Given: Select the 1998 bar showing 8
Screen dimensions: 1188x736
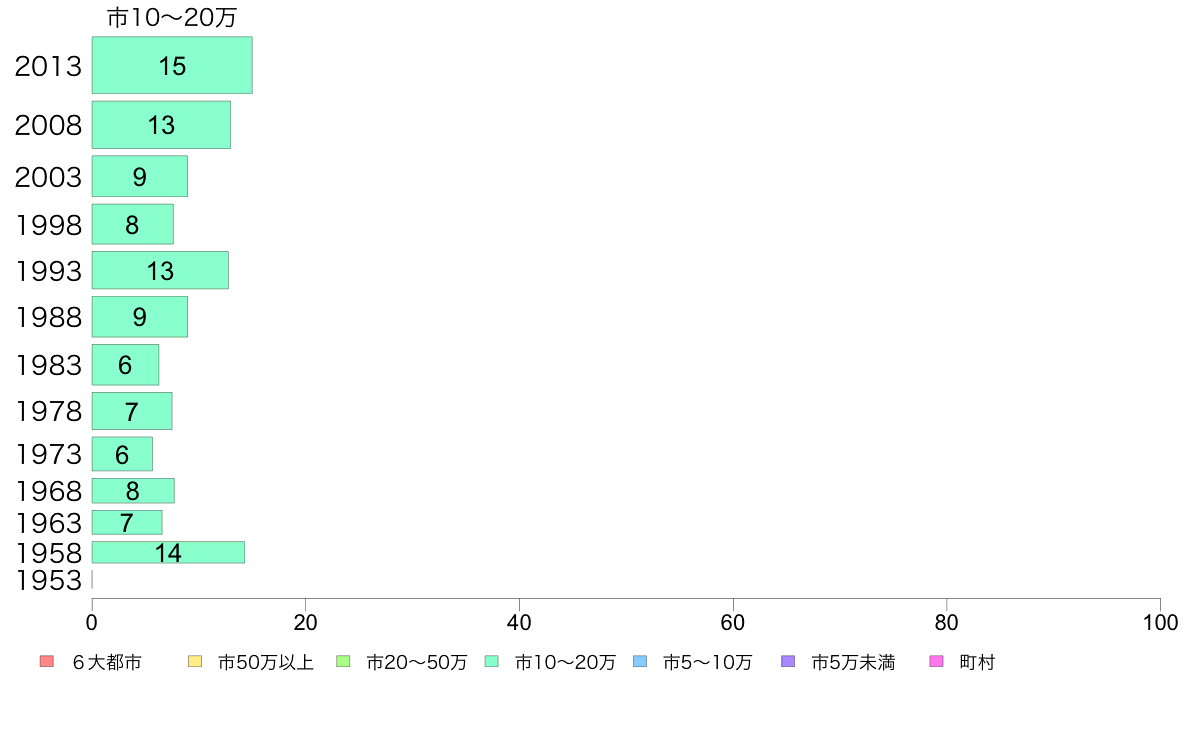Looking at the screenshot, I should [x=133, y=224].
